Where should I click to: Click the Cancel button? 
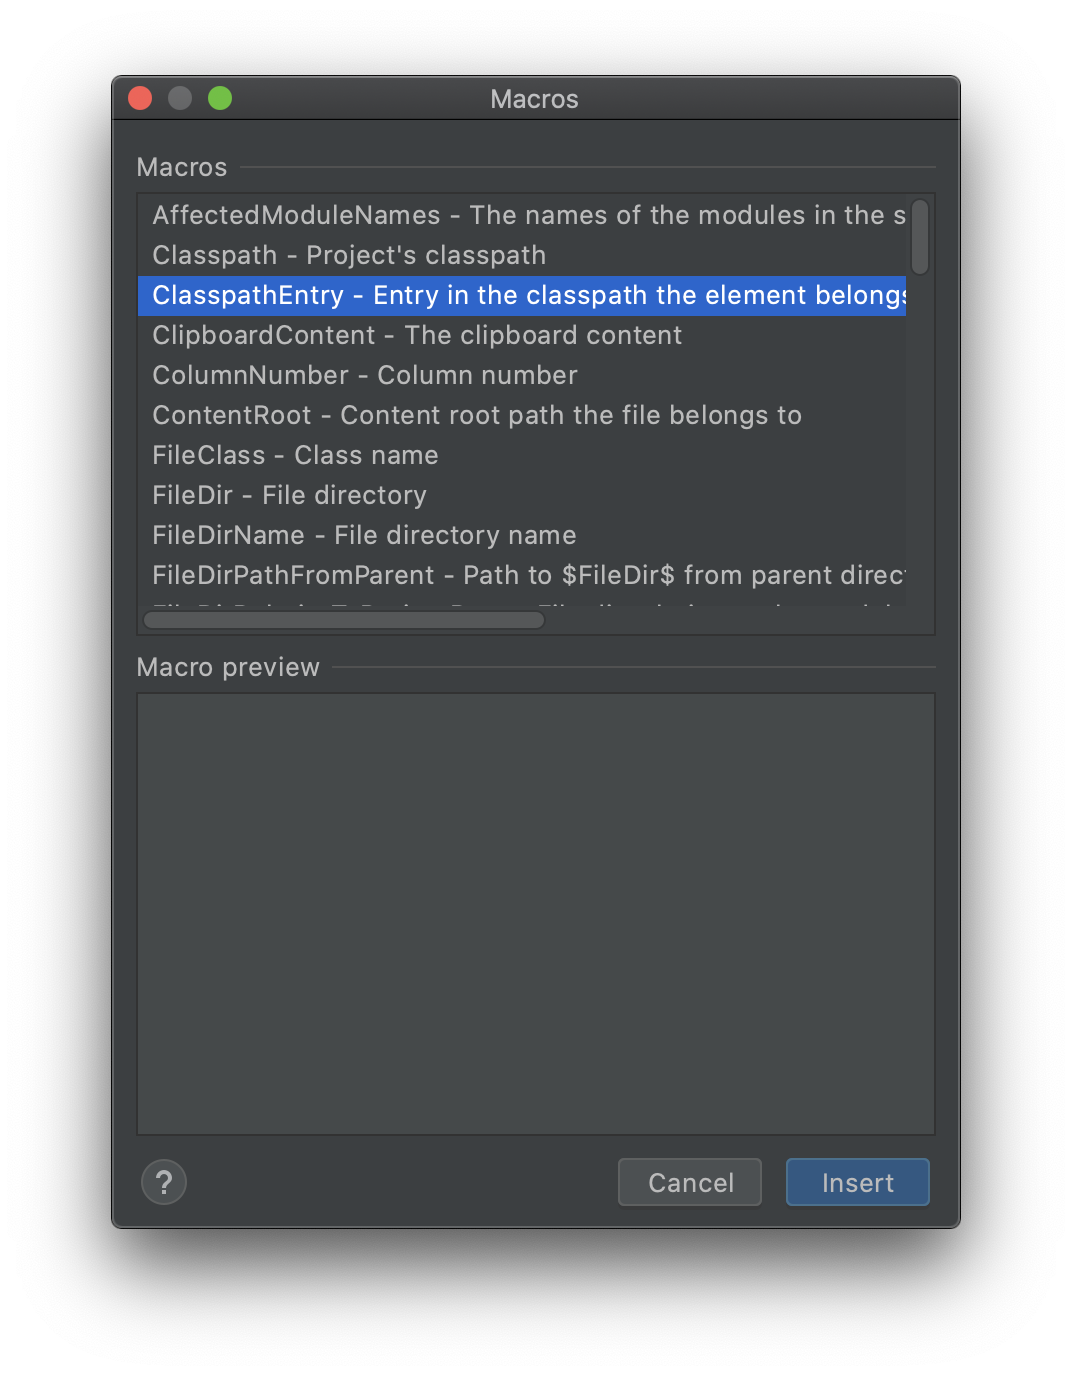click(690, 1182)
